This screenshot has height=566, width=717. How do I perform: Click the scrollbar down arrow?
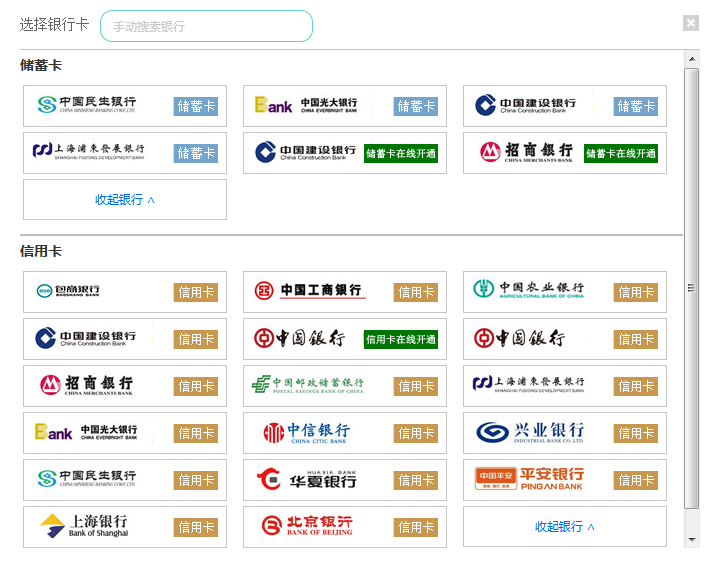(x=692, y=540)
